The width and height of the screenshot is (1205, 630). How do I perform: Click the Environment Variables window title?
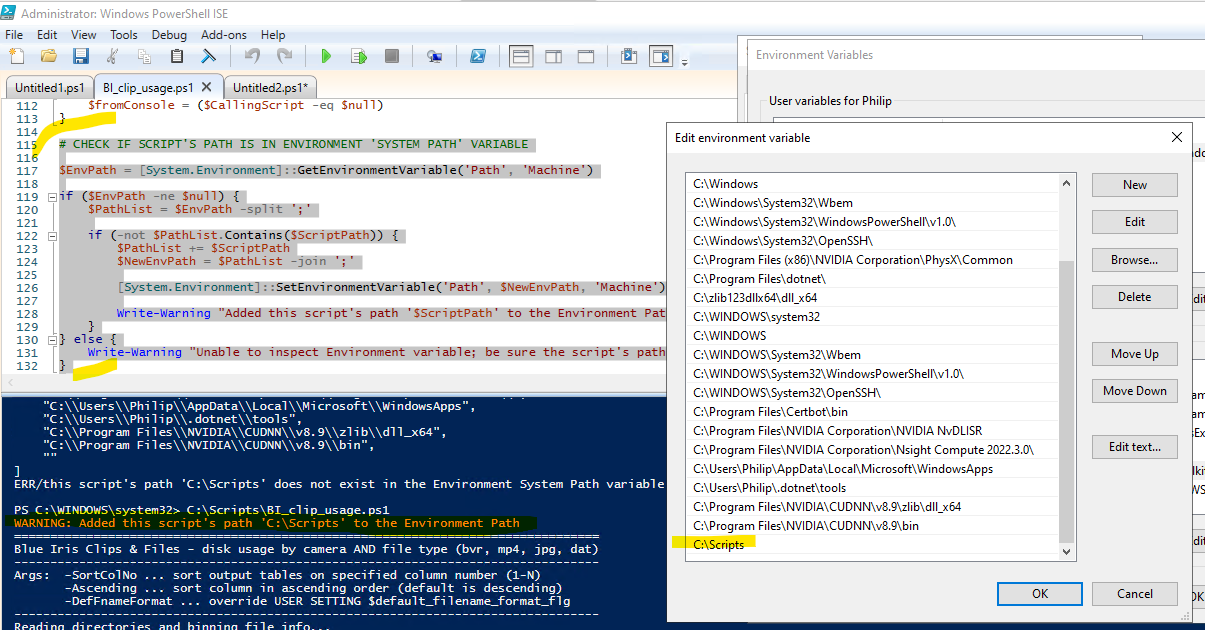click(x=814, y=55)
